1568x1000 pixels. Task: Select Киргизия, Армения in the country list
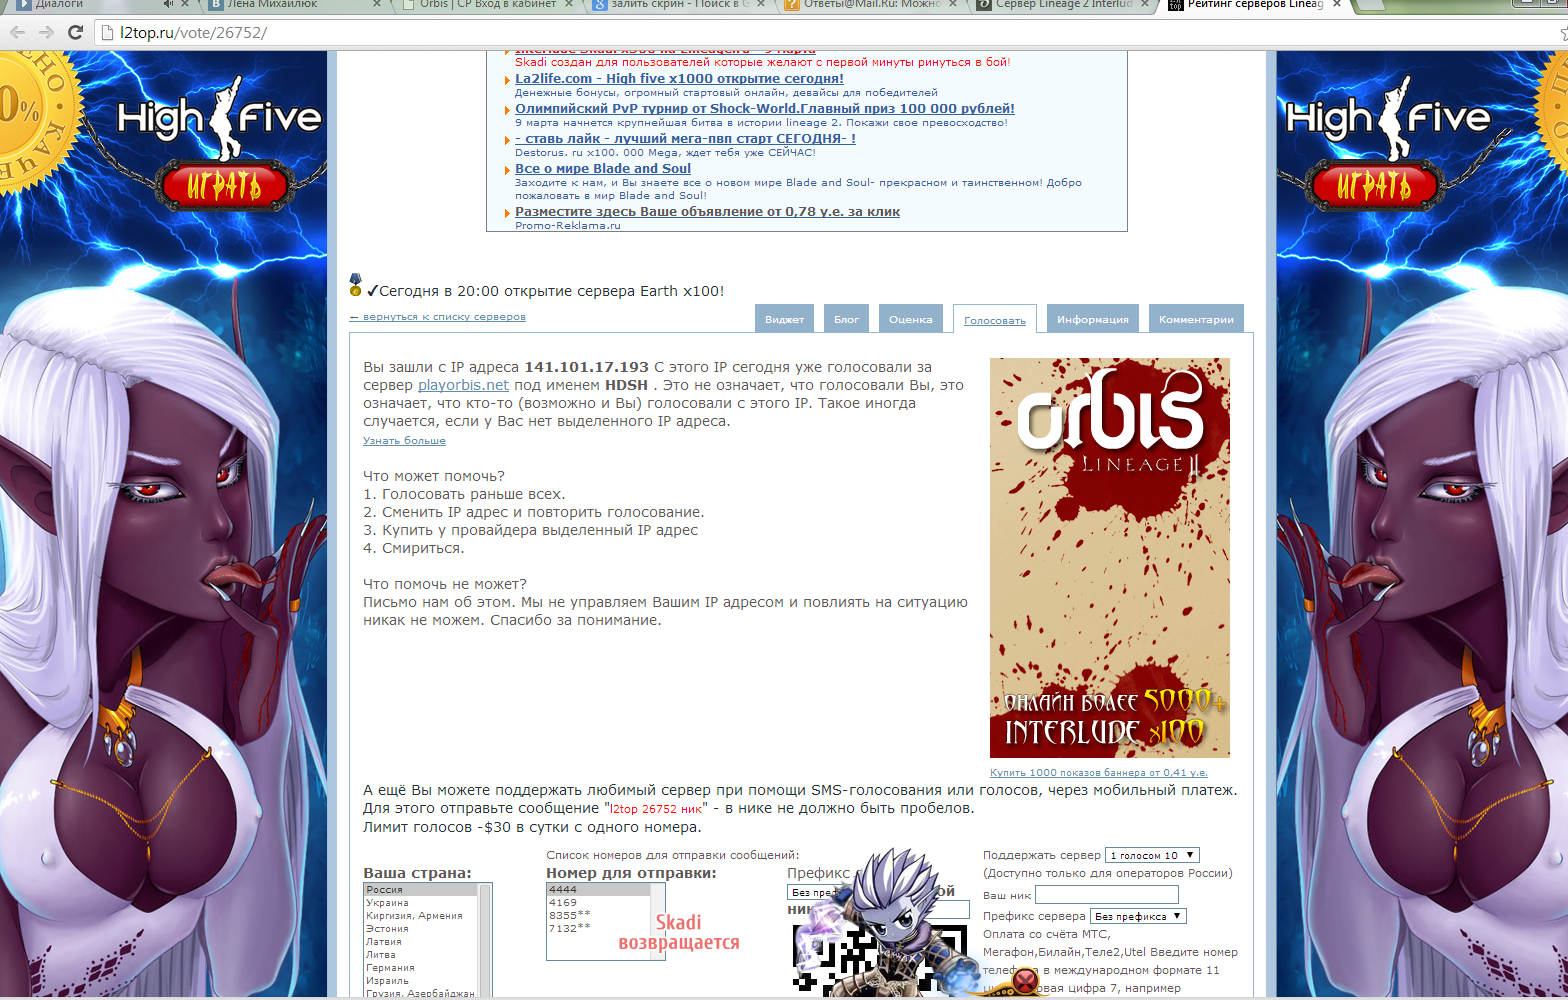click(x=420, y=915)
